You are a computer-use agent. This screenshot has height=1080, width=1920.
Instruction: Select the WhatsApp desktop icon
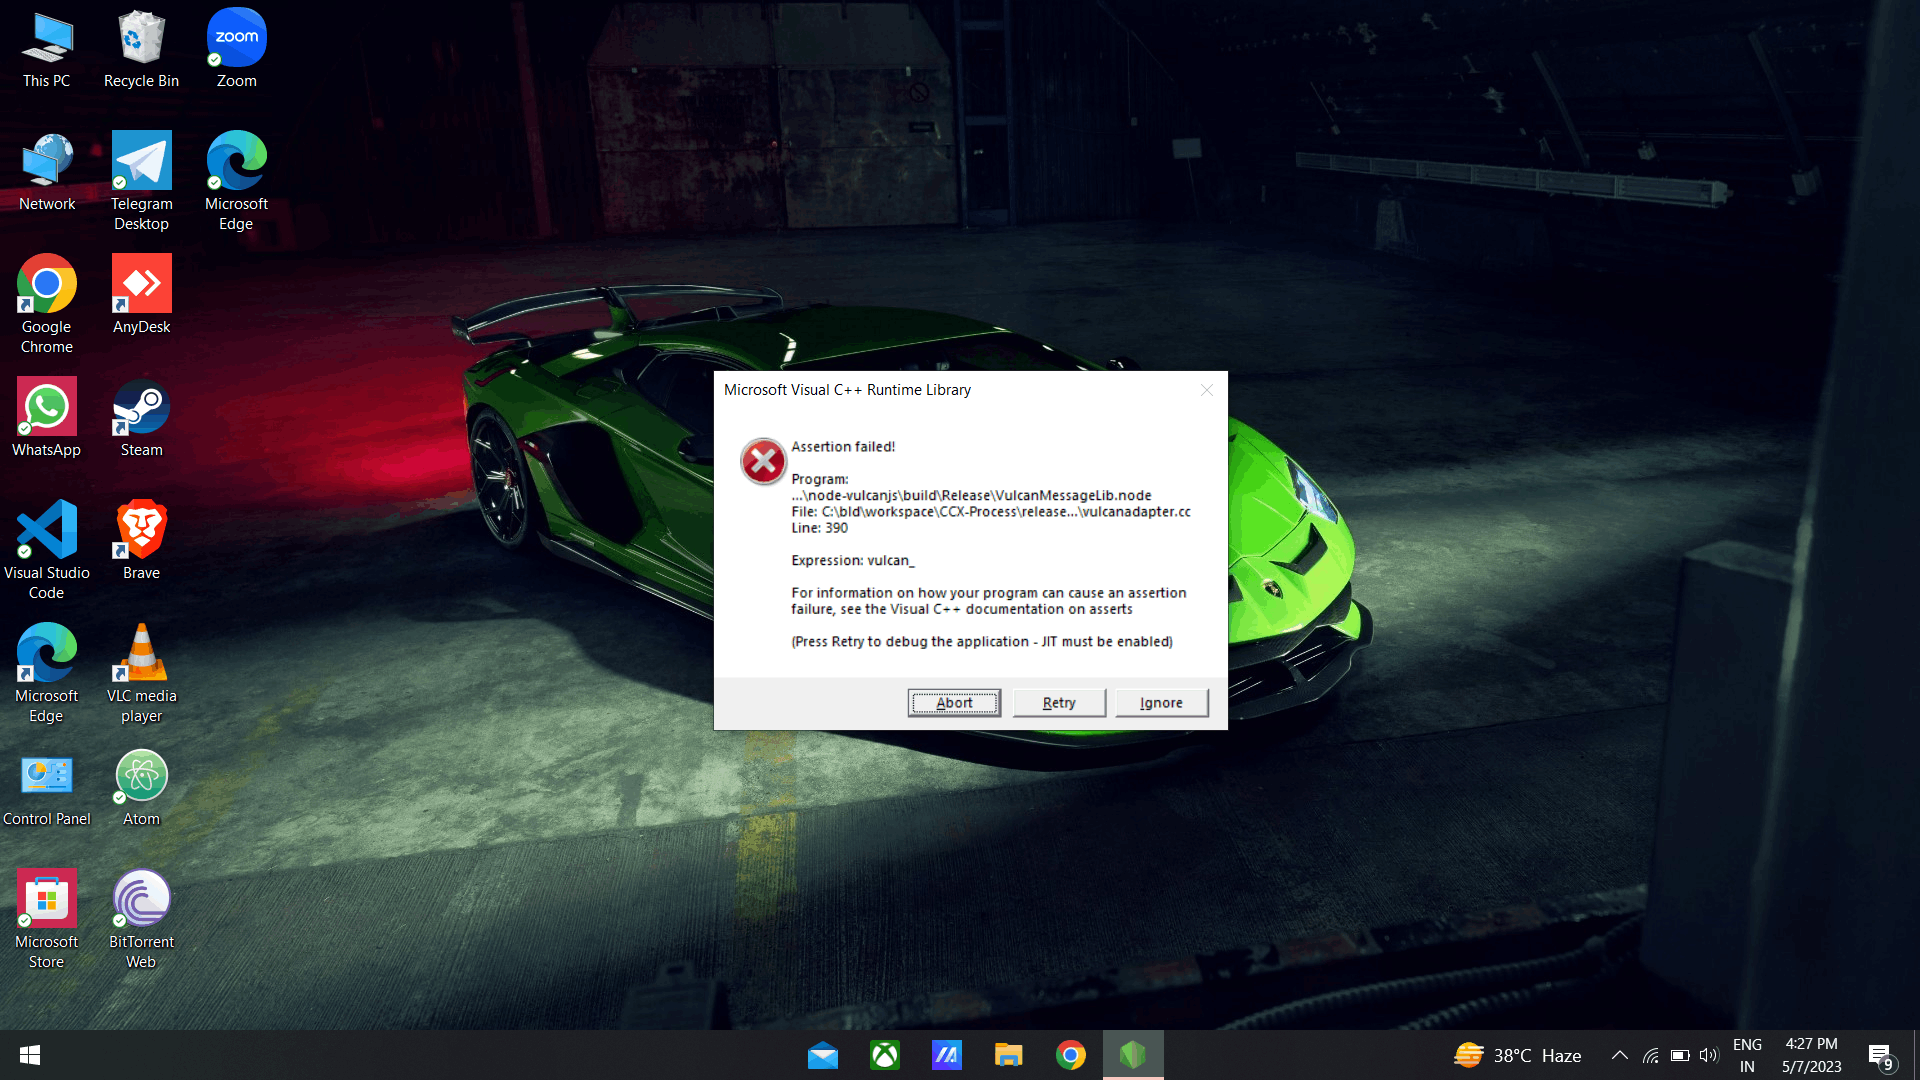[47, 418]
